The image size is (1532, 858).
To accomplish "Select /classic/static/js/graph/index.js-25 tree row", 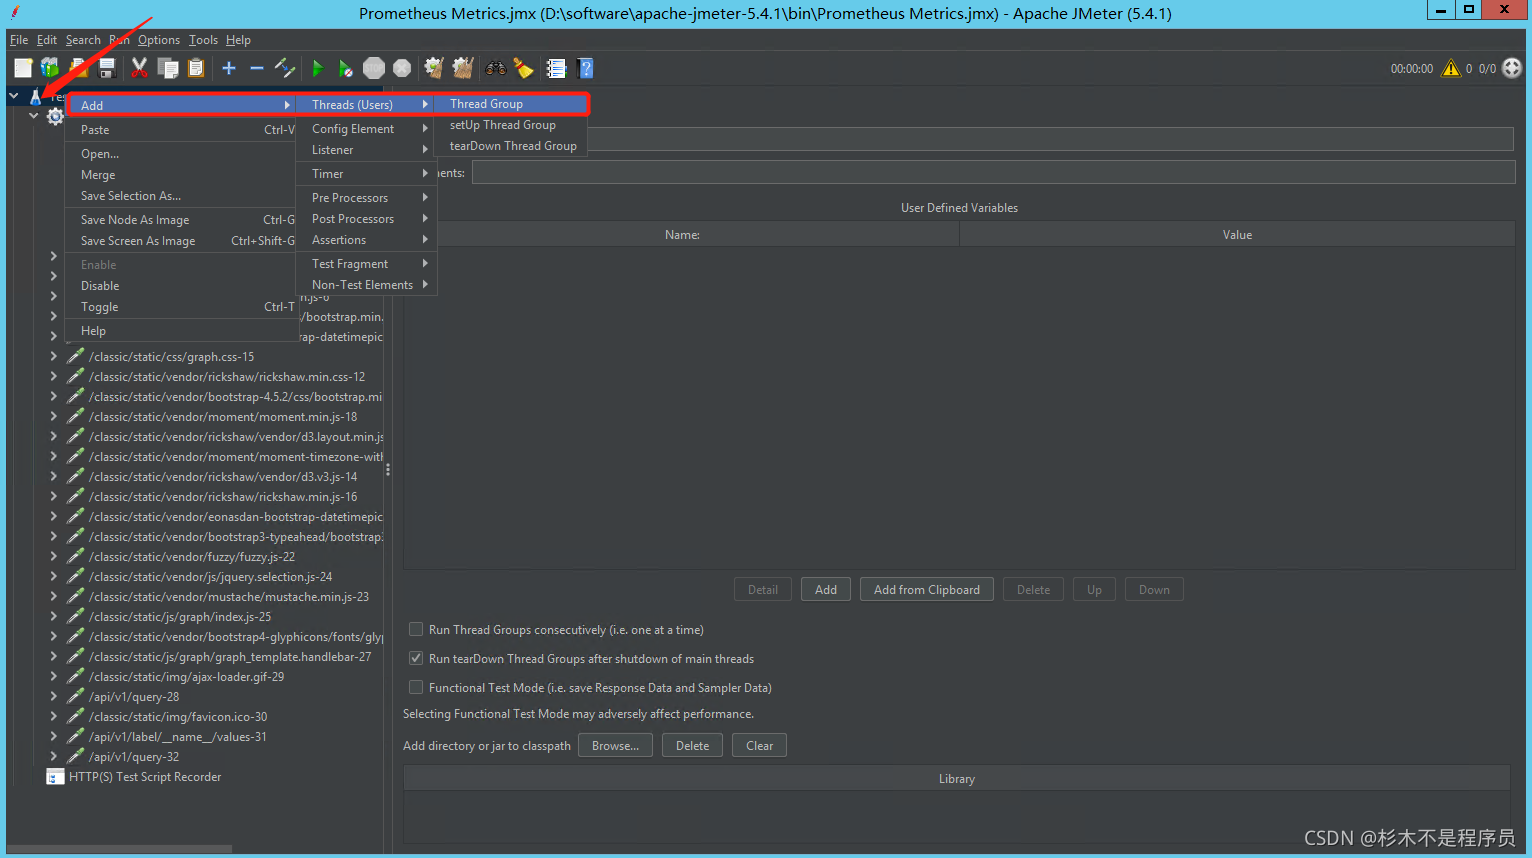I will (180, 617).
